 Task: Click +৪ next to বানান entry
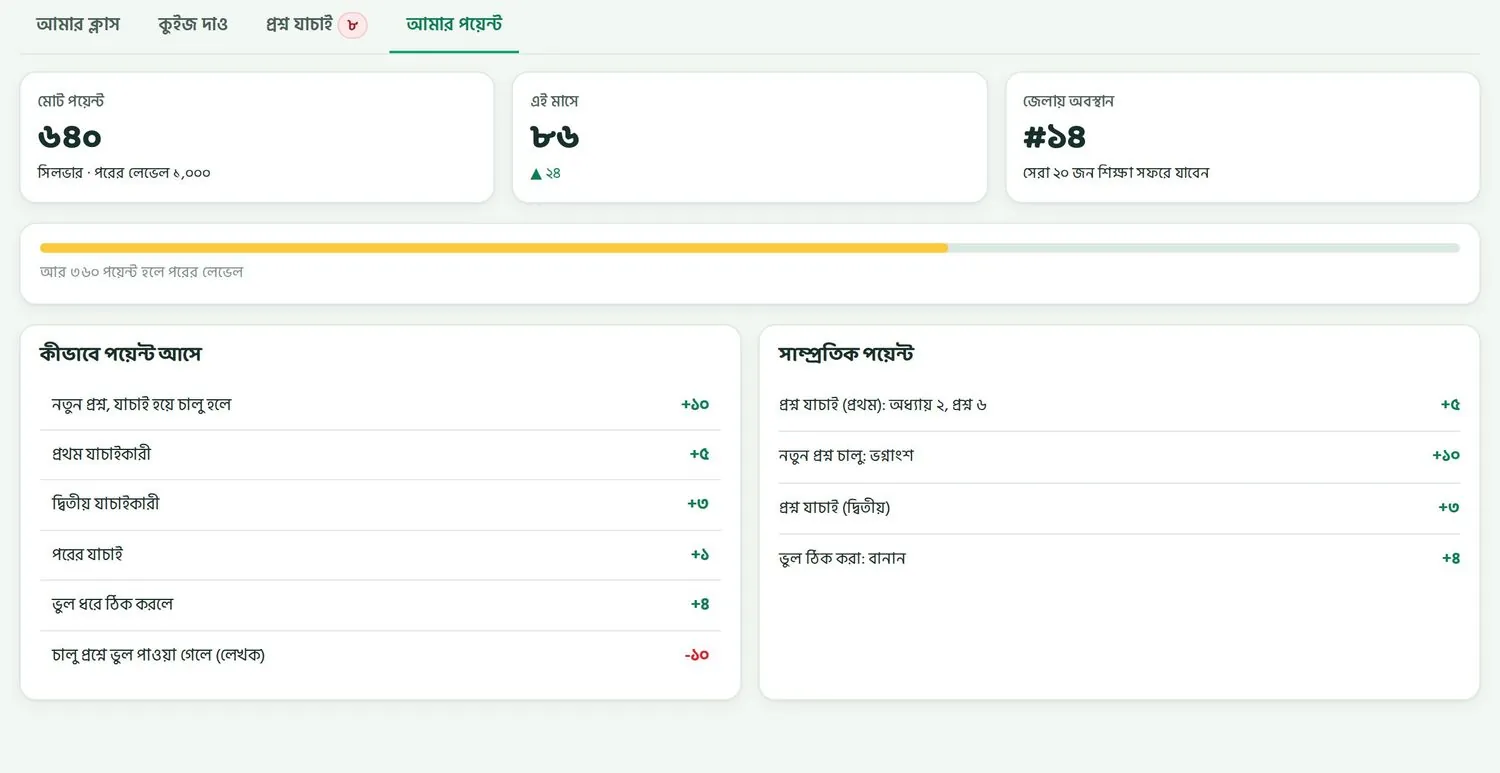point(1451,559)
